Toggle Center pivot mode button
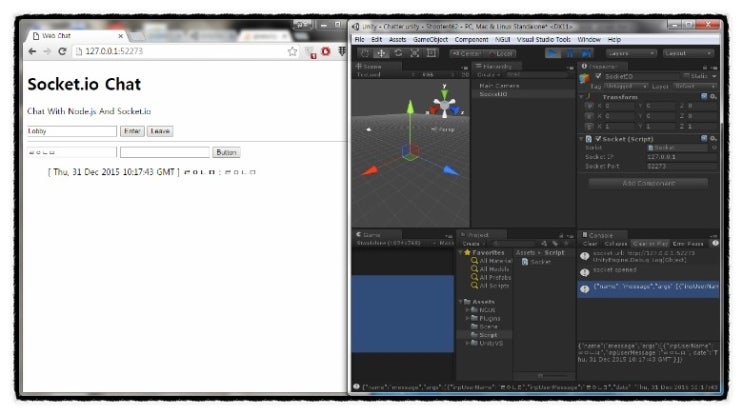 click(x=467, y=54)
